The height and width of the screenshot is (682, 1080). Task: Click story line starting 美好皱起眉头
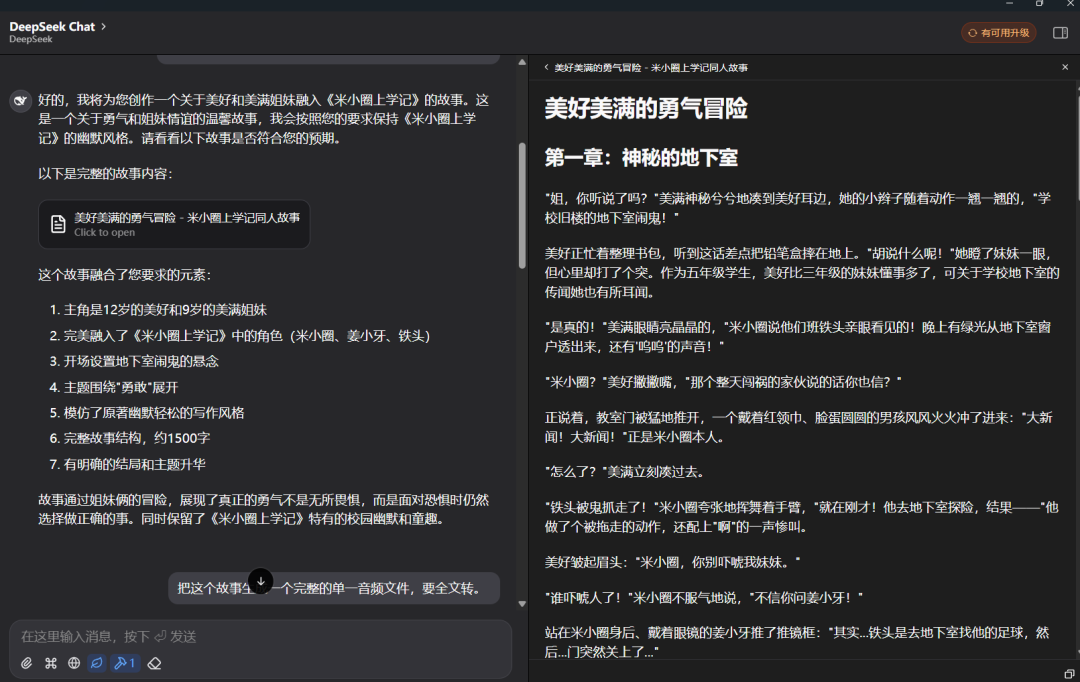pos(672,562)
